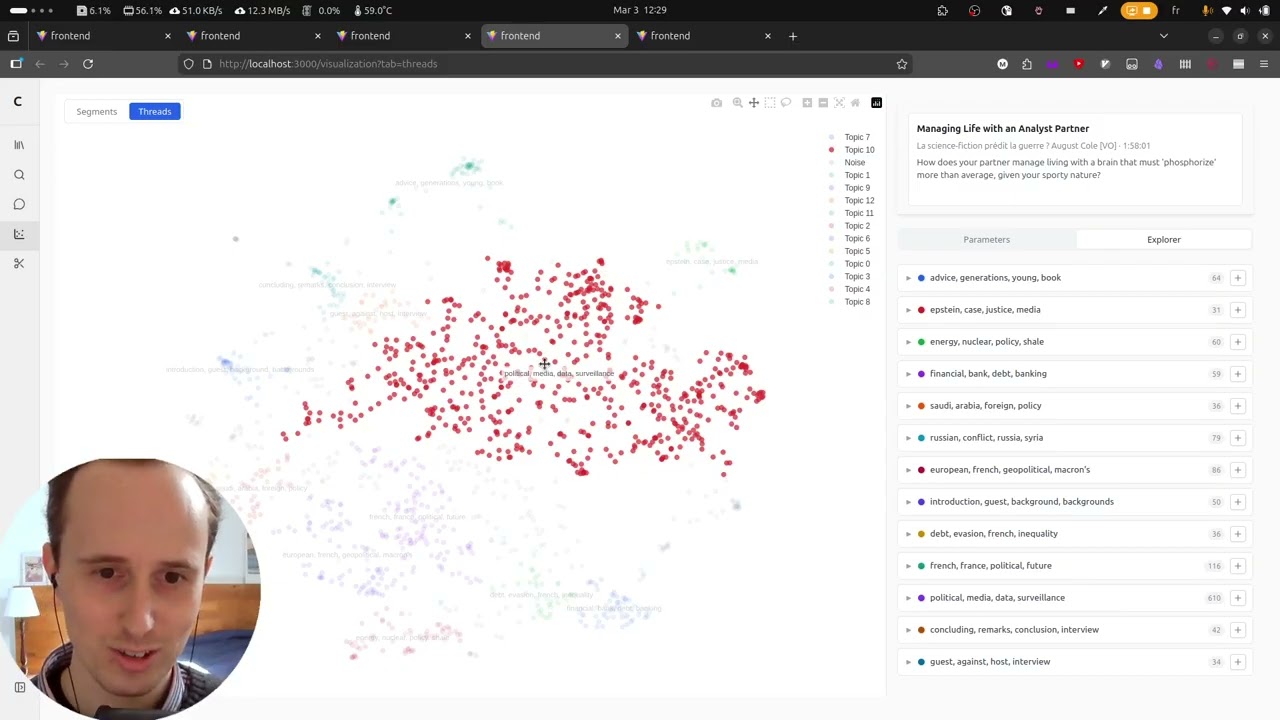The image size is (1280, 720).
Task: Toggle Topic 2 in plot legend
Action: pos(850,226)
